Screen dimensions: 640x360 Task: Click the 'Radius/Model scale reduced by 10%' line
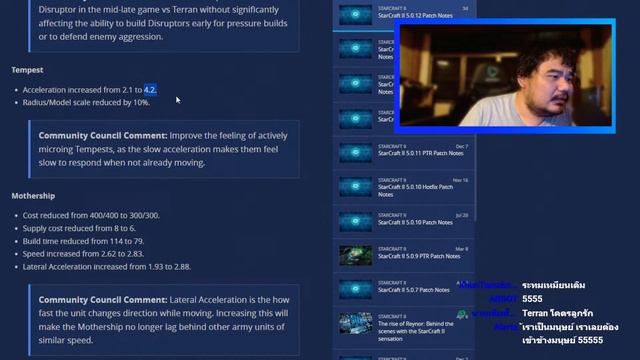point(86,102)
